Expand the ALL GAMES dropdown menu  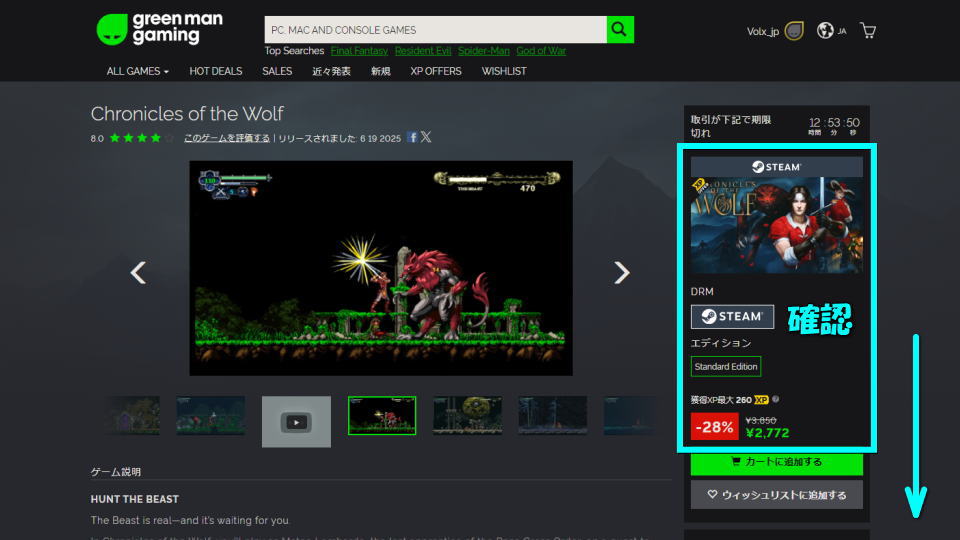[x=137, y=71]
